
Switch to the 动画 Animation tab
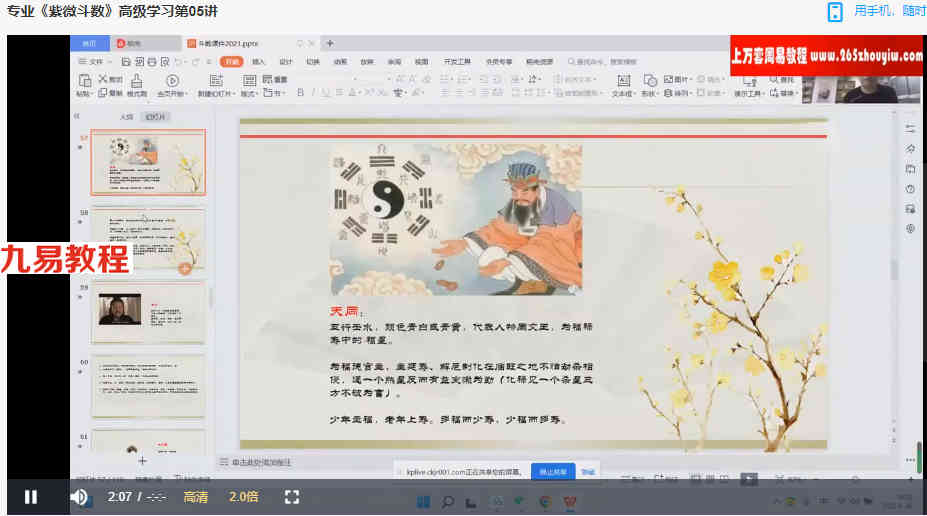point(340,61)
